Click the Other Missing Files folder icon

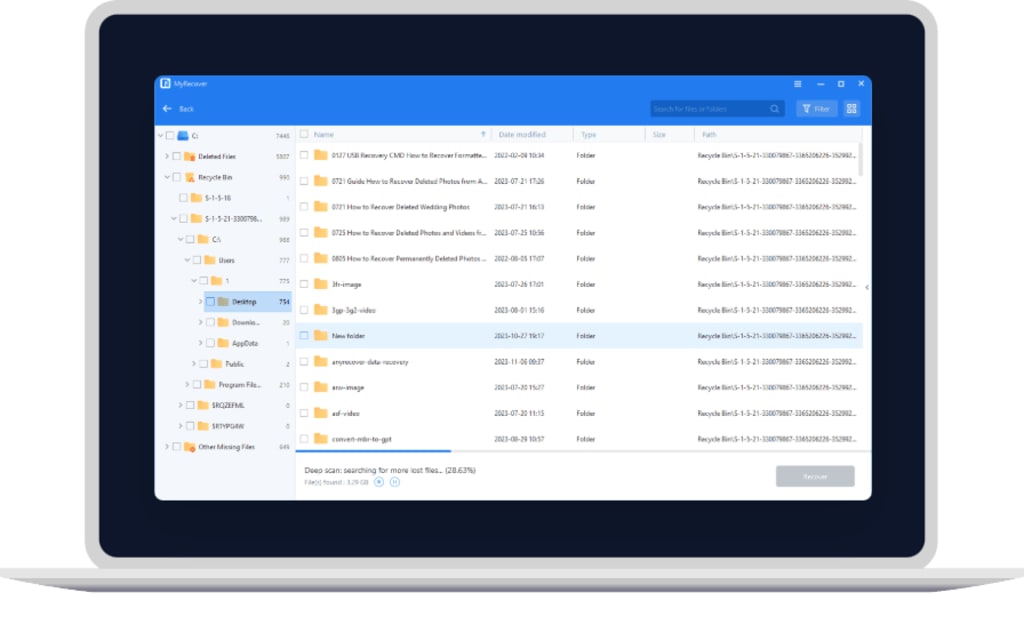tap(189, 447)
